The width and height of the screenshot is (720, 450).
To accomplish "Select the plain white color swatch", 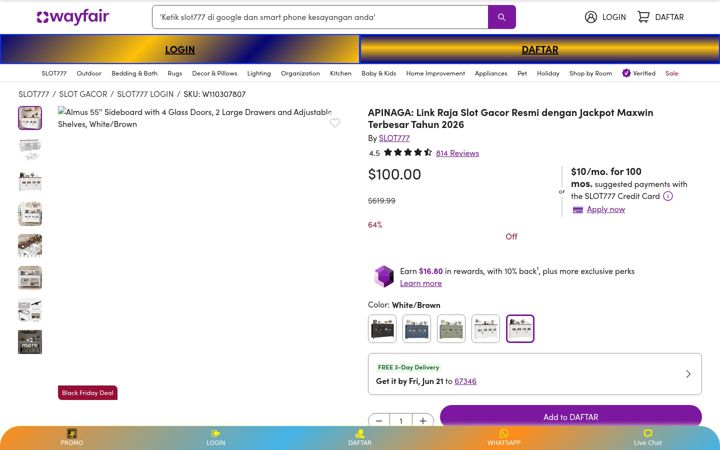I will coord(485,329).
